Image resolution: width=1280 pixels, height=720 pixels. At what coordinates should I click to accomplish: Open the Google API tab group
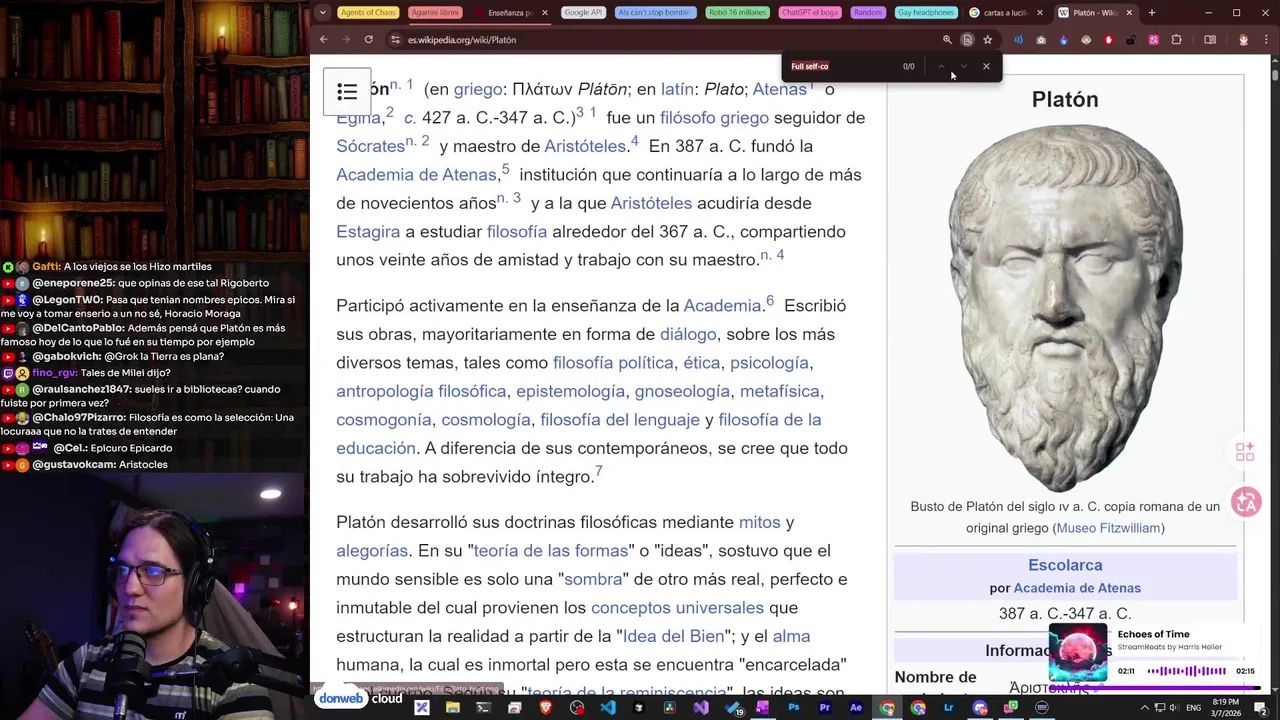tap(583, 13)
